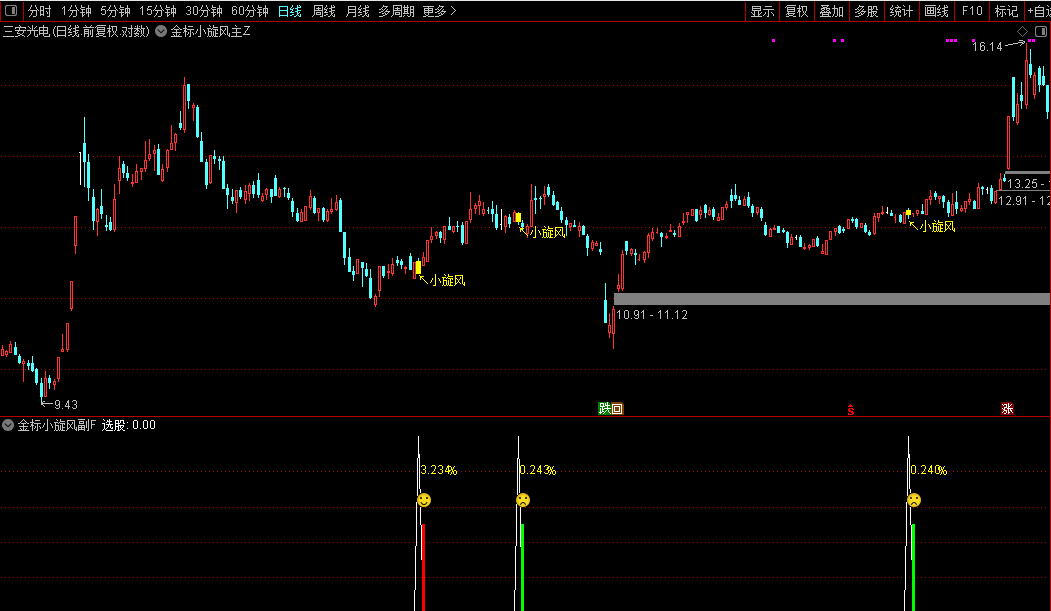Click the red S signal marker

(851, 410)
